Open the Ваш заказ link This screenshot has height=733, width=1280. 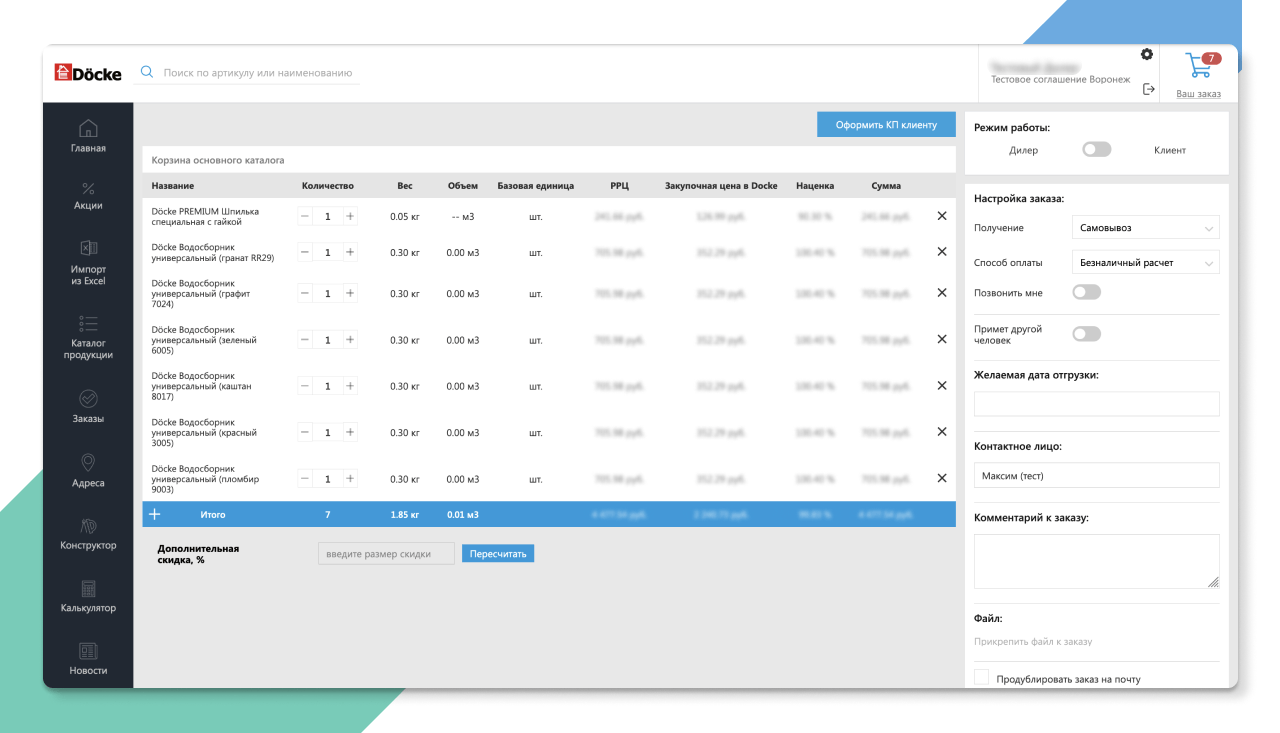point(1198,94)
